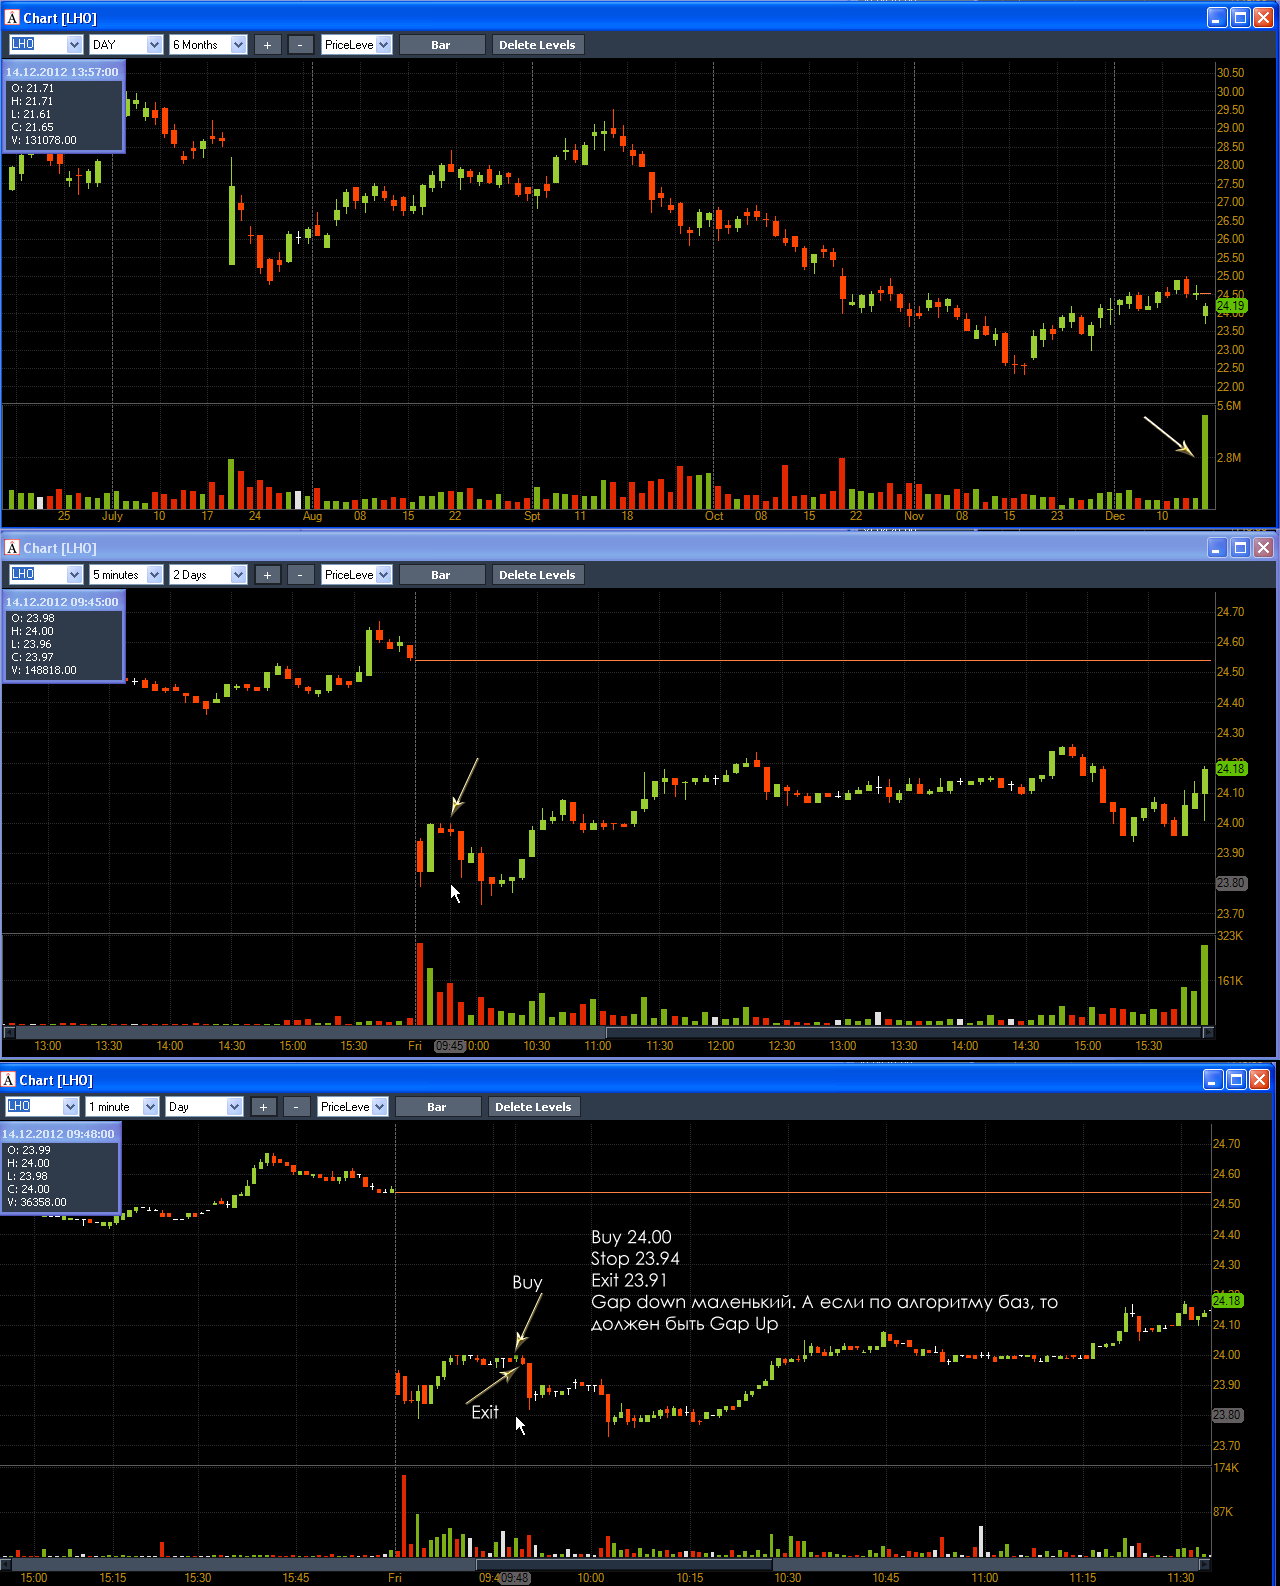Click Delete Levels in middle chart
This screenshot has height=1586, width=1280.
pos(537,575)
